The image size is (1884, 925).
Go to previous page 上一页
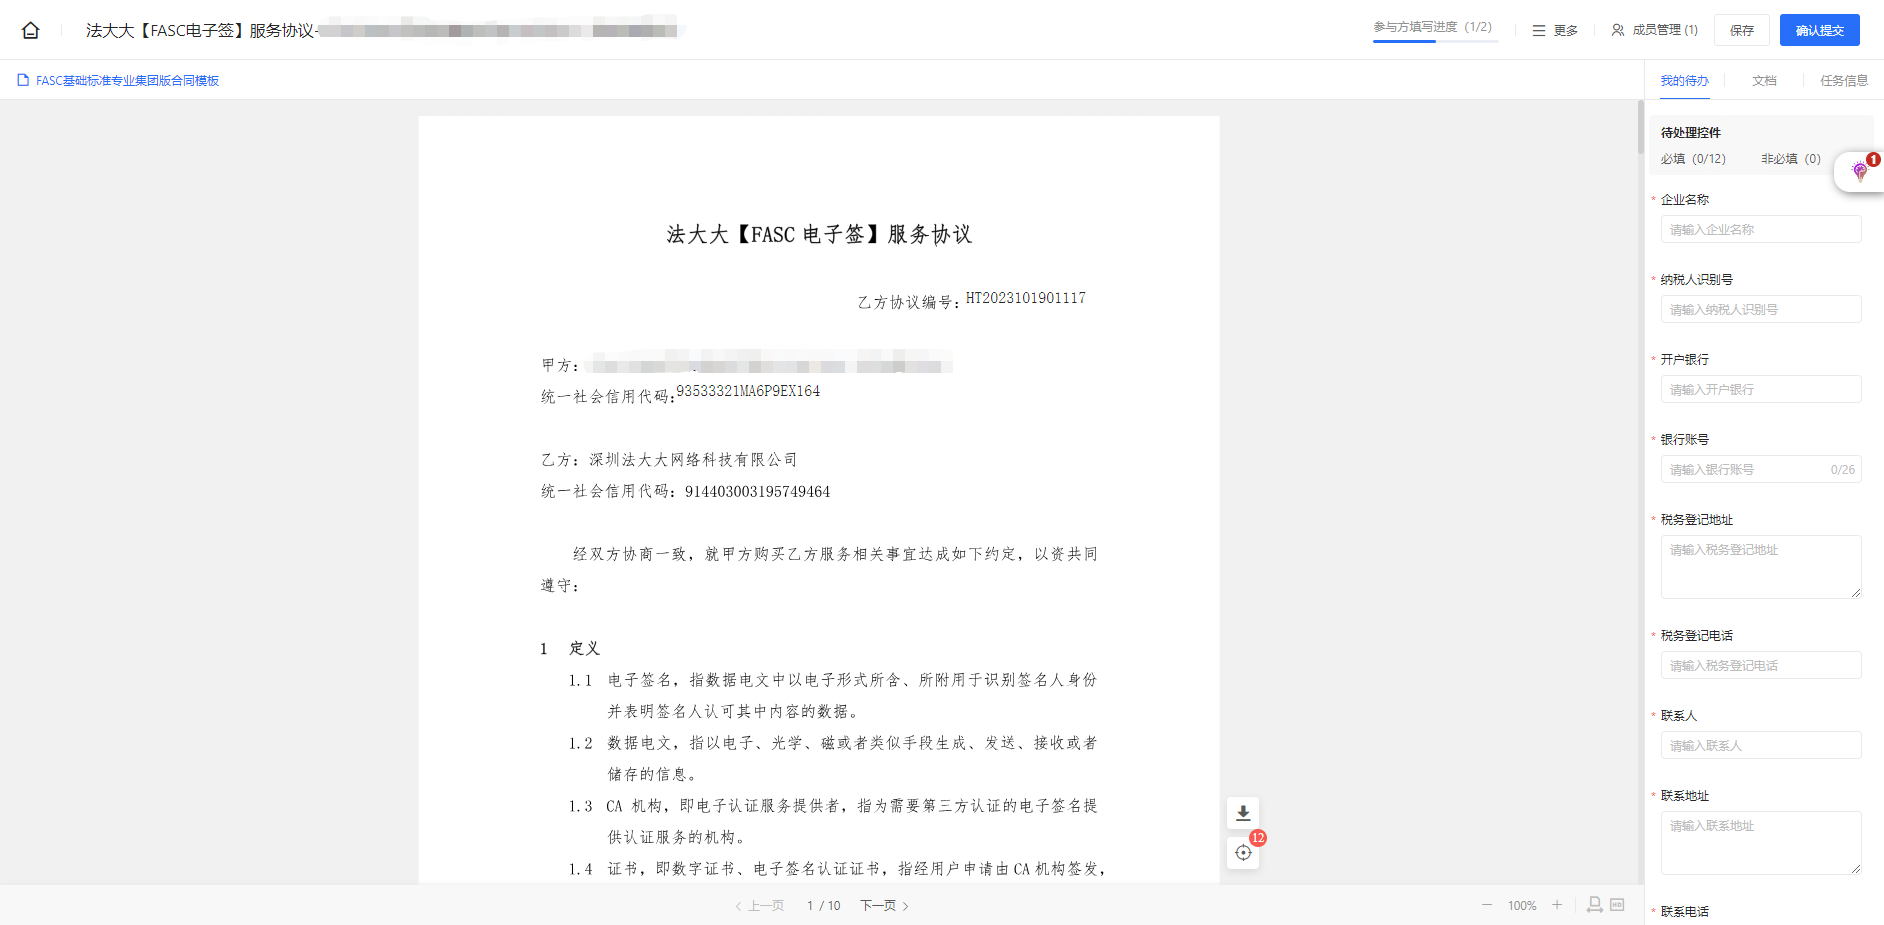pos(759,906)
